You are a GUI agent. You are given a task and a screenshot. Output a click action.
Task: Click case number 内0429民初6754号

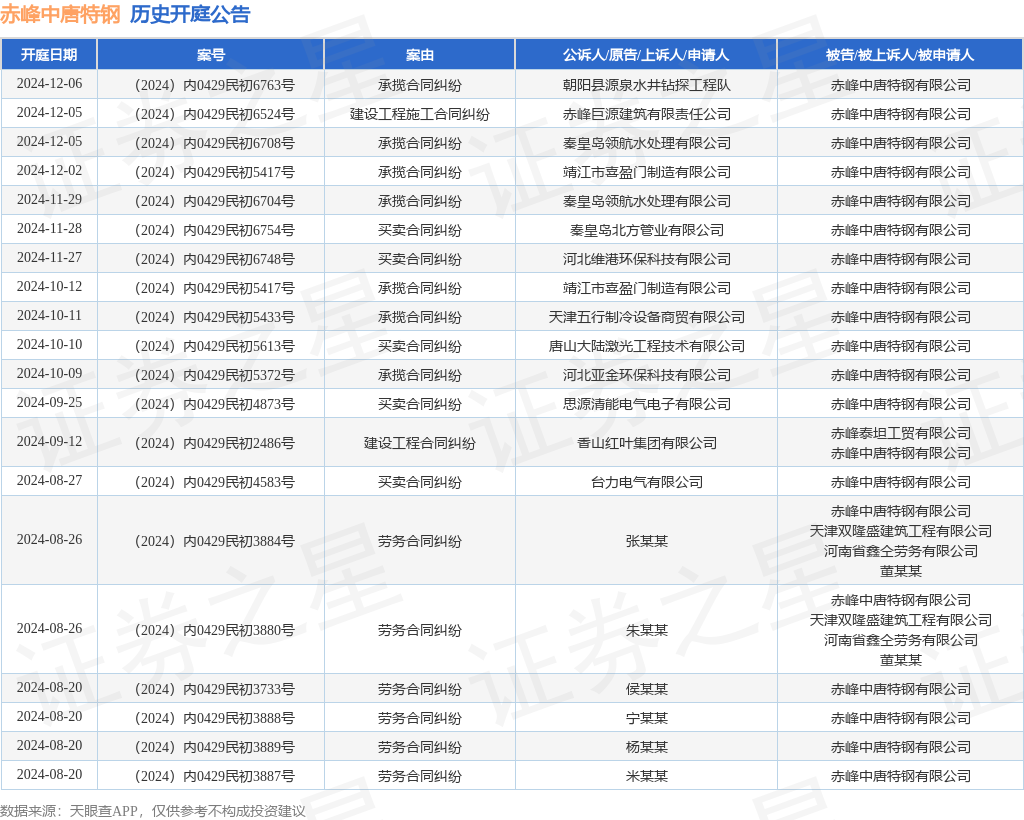pyautogui.click(x=215, y=230)
